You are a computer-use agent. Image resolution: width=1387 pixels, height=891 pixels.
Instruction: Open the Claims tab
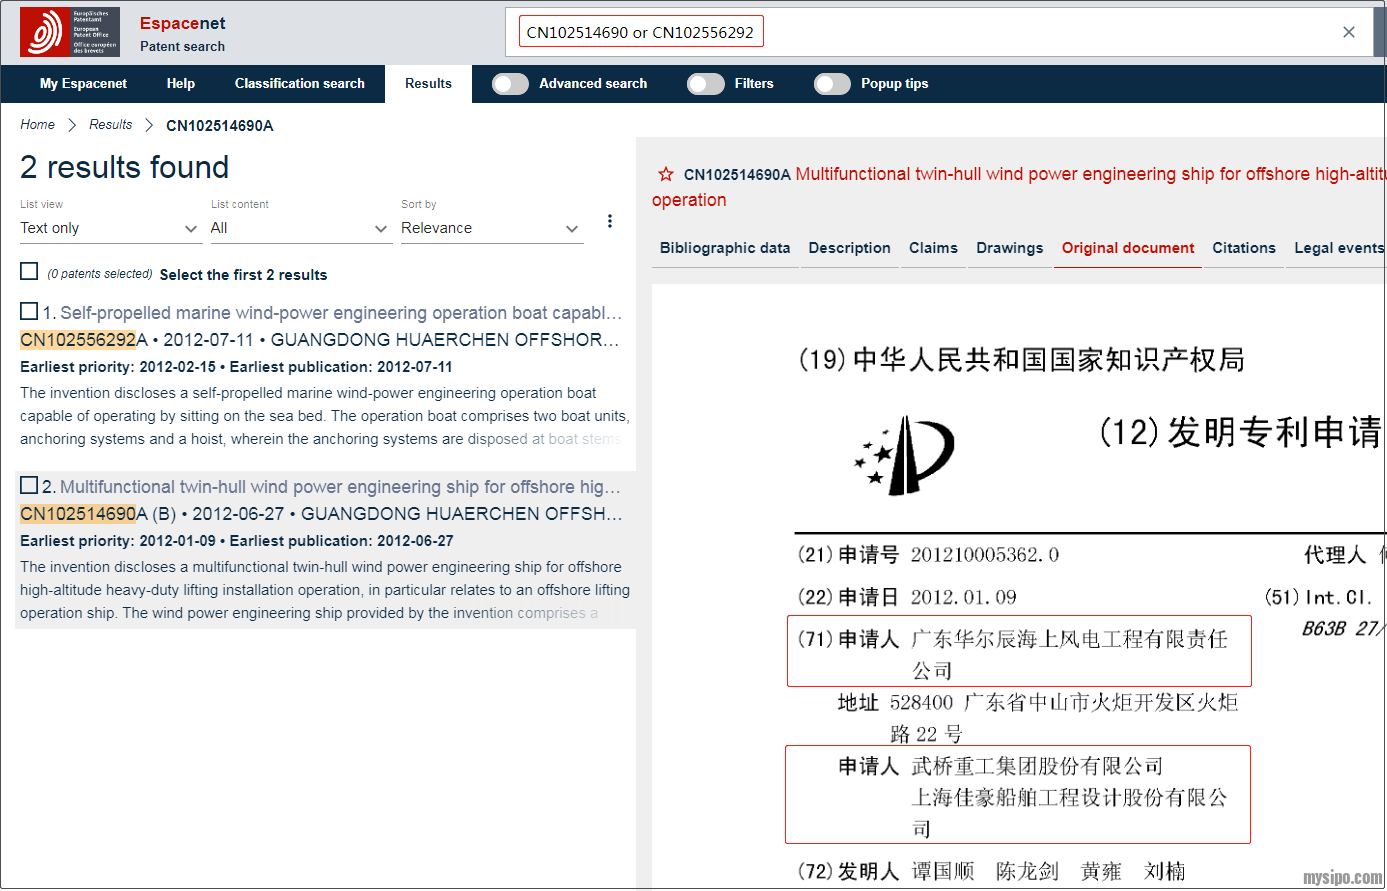(x=932, y=248)
